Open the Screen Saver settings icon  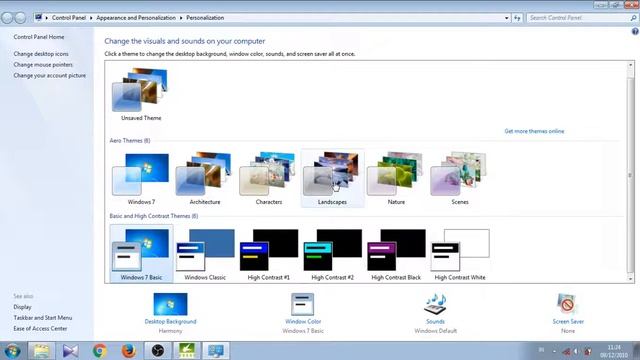click(567, 304)
